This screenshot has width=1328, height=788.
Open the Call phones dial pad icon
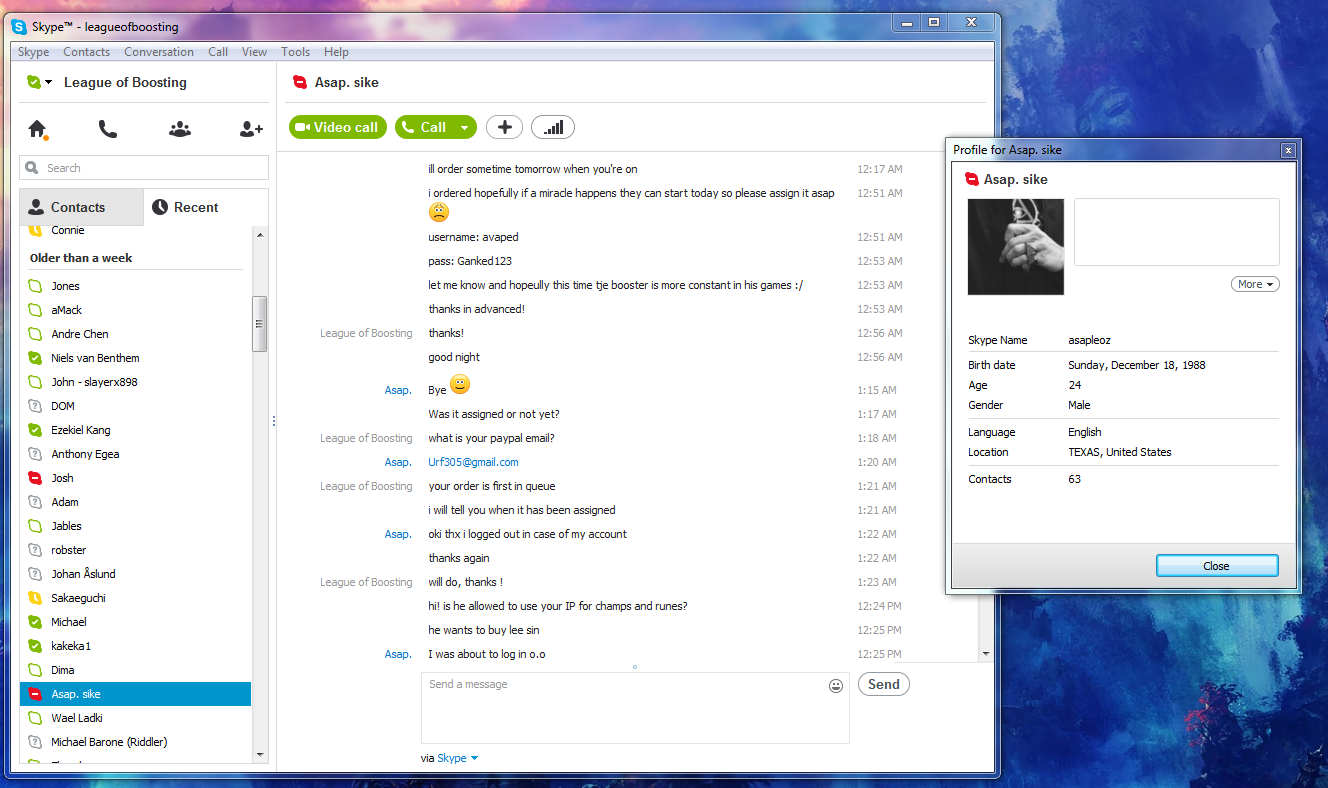click(108, 129)
